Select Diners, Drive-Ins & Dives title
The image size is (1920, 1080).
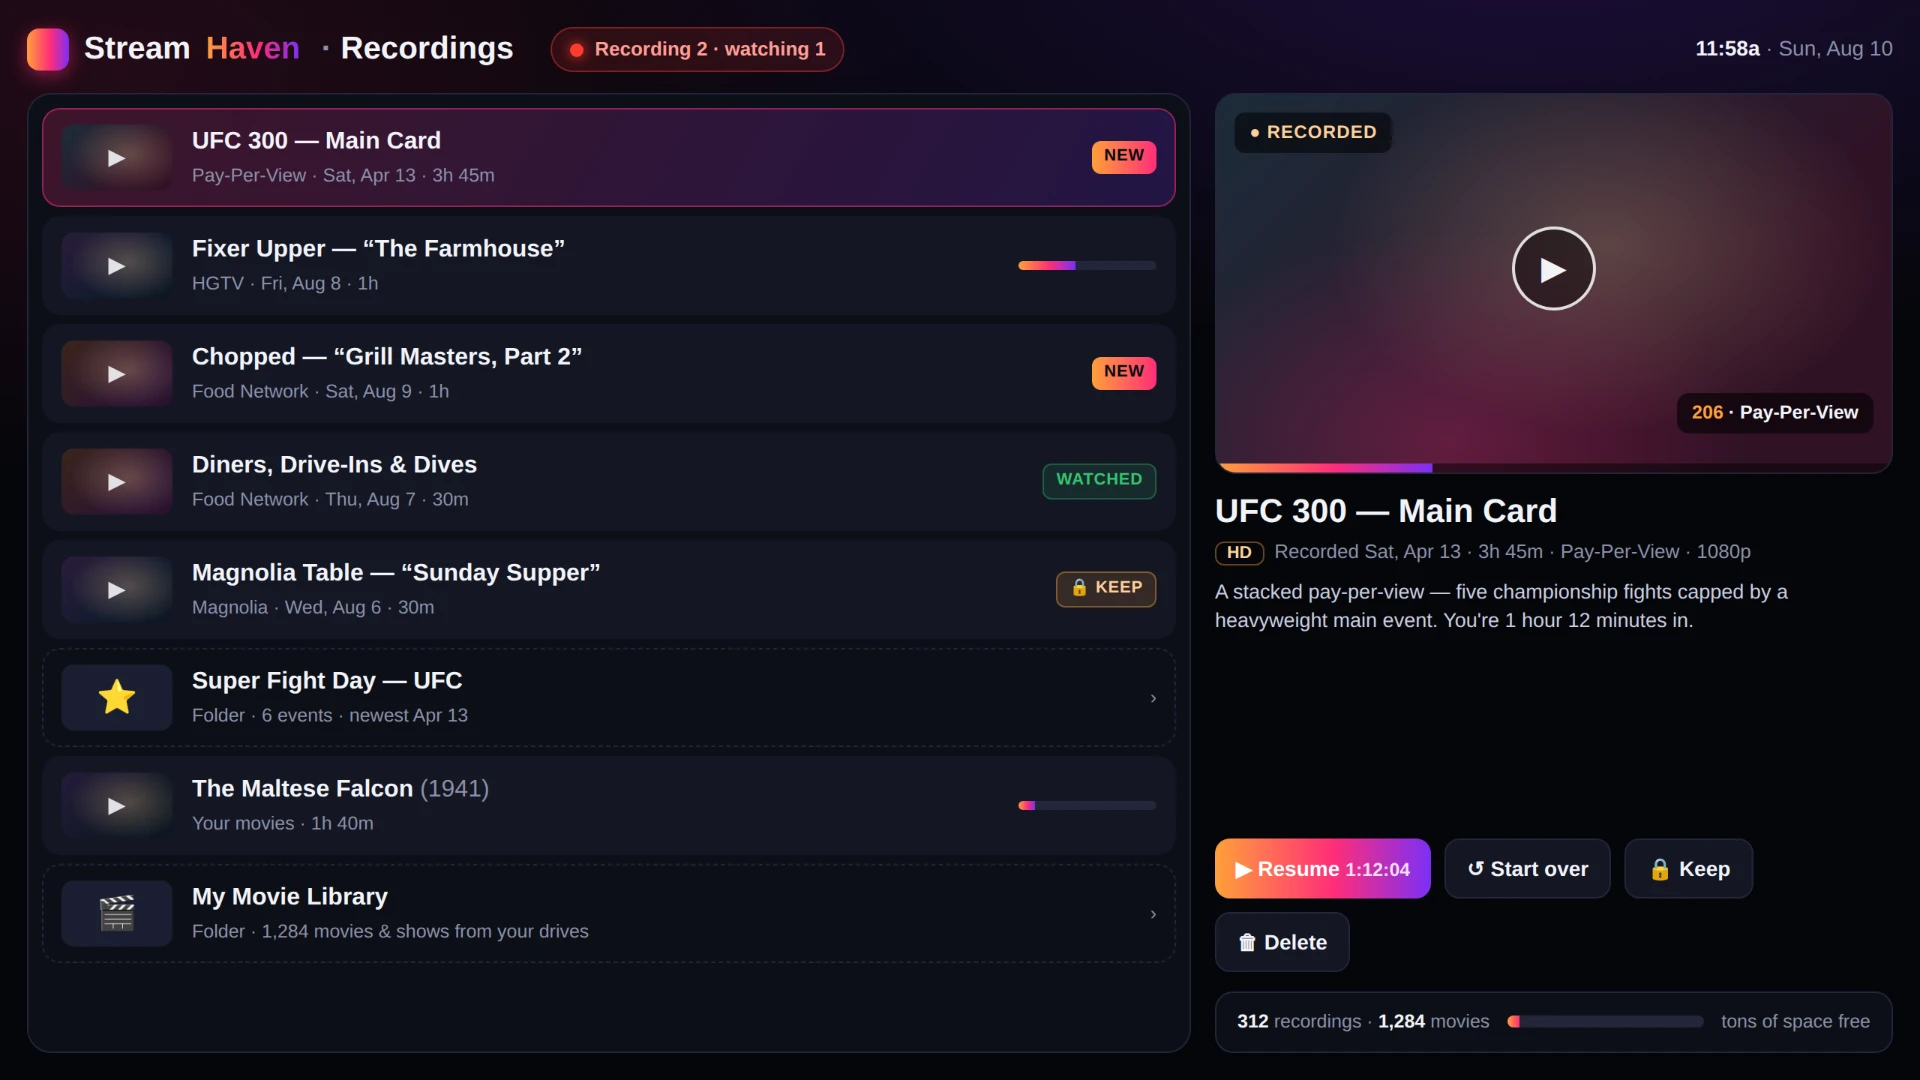(x=334, y=465)
